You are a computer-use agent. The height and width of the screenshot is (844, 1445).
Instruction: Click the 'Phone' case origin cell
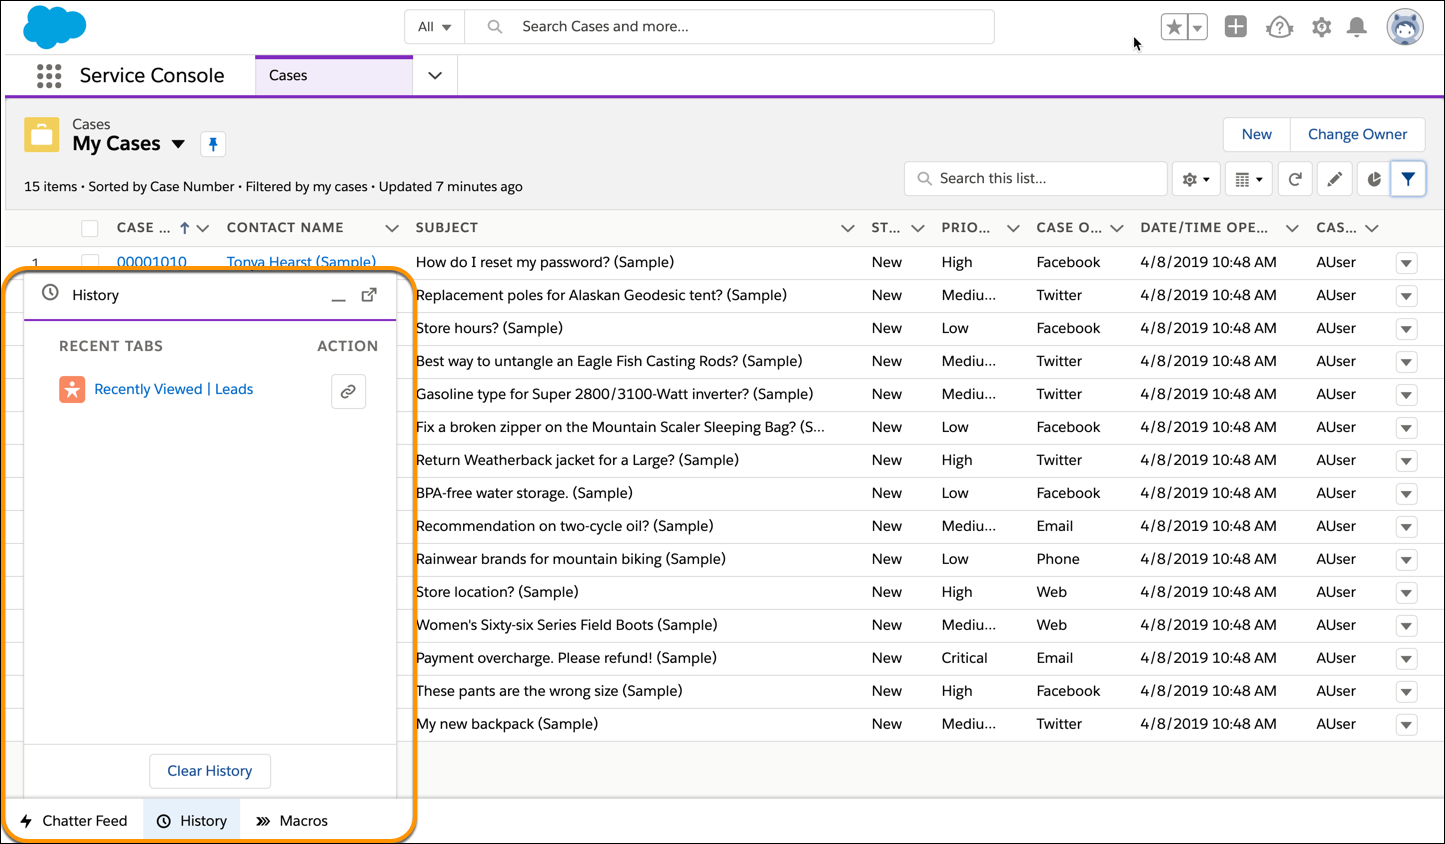(x=1058, y=559)
